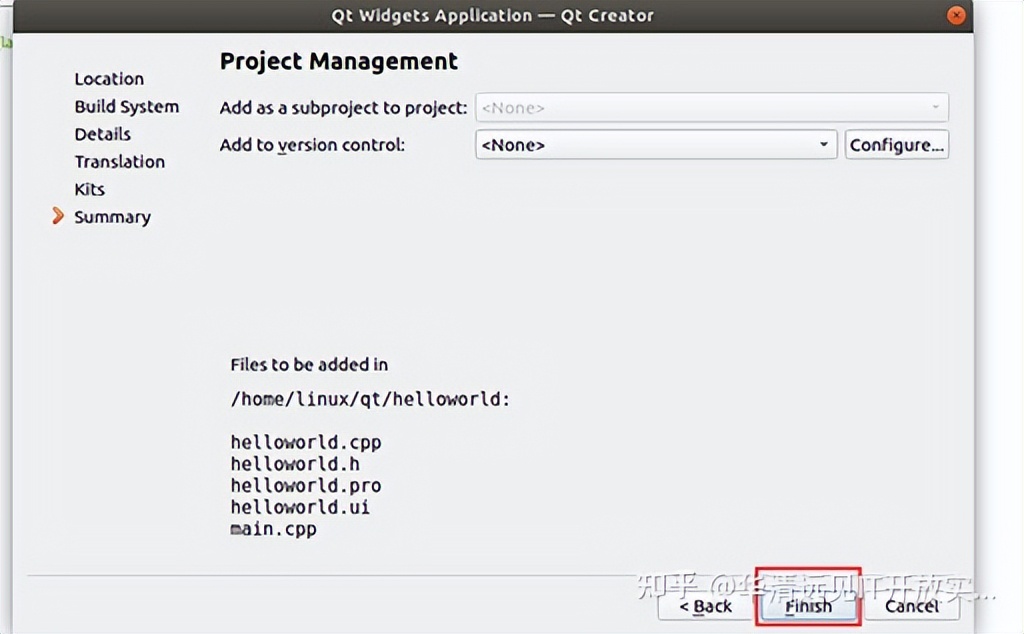Select helloworld.h in files to be added

click(x=294, y=464)
